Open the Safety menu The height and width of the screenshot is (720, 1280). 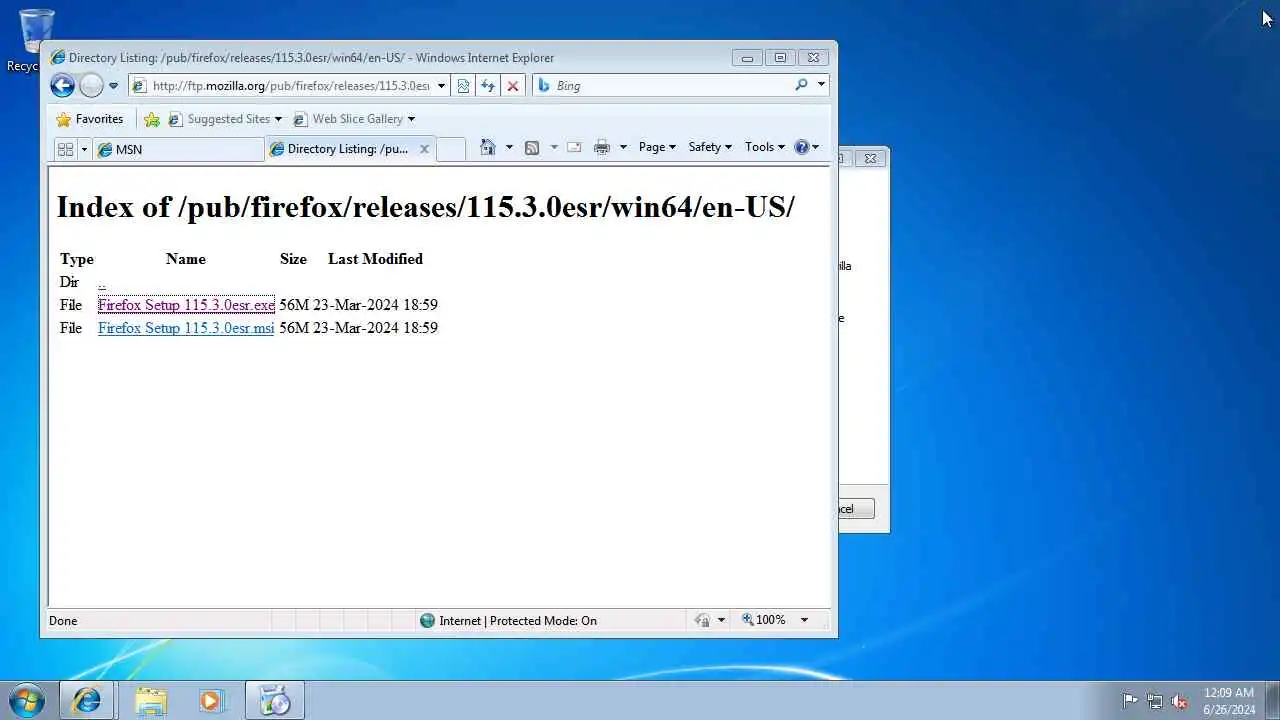710,147
